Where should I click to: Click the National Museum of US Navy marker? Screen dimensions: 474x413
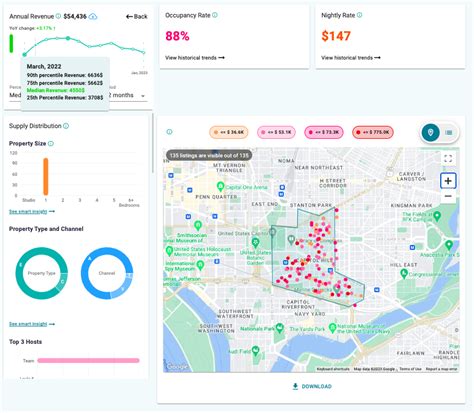tap(332, 328)
